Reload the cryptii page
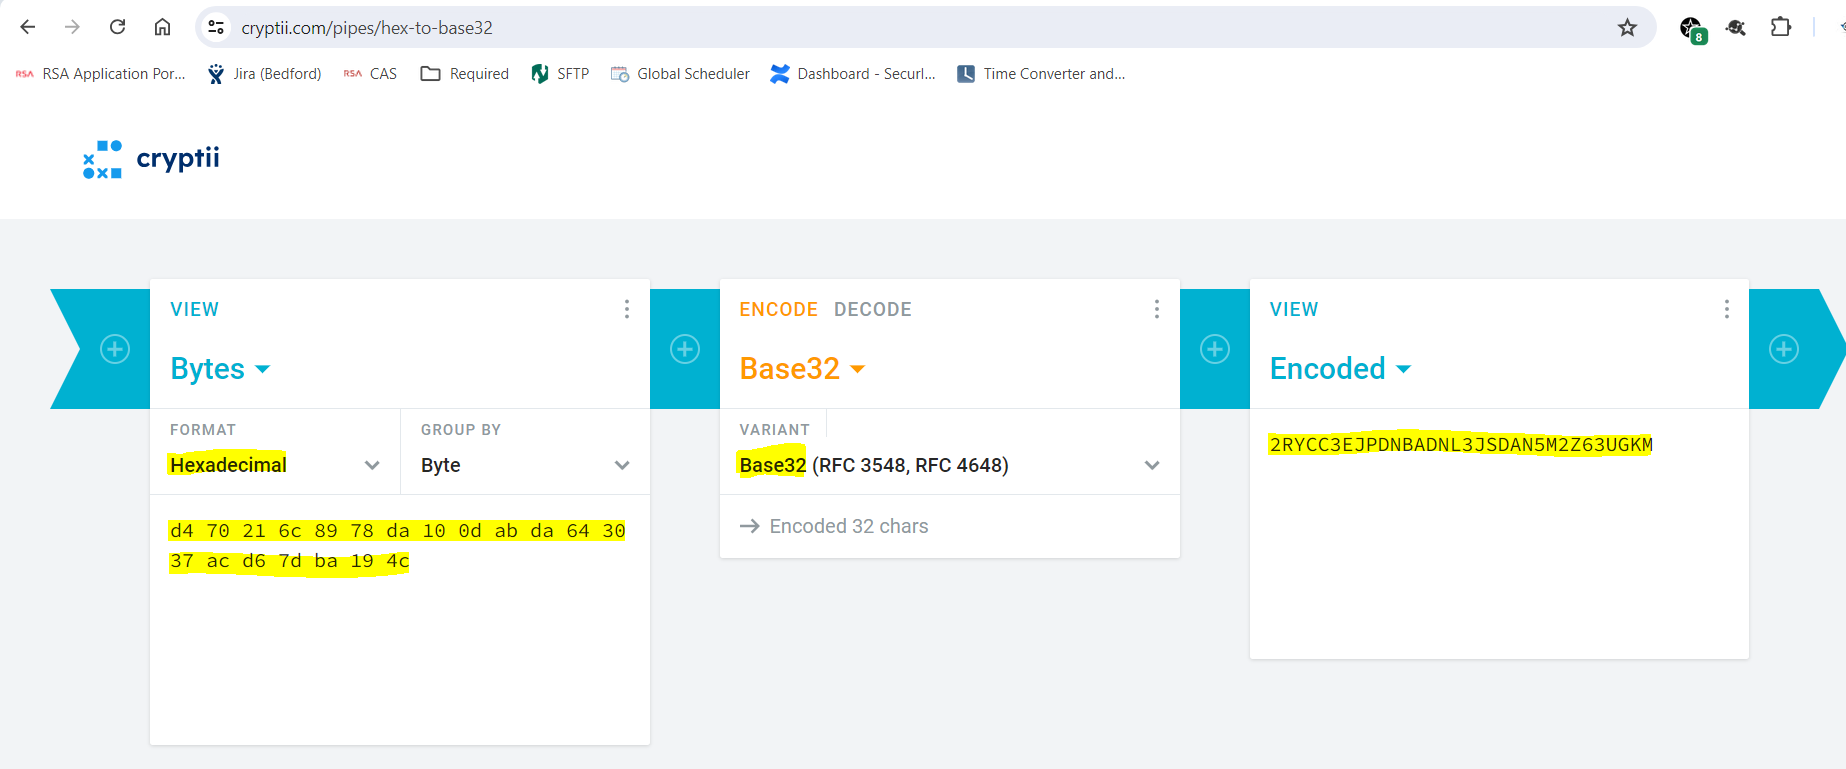The width and height of the screenshot is (1846, 769). [117, 27]
